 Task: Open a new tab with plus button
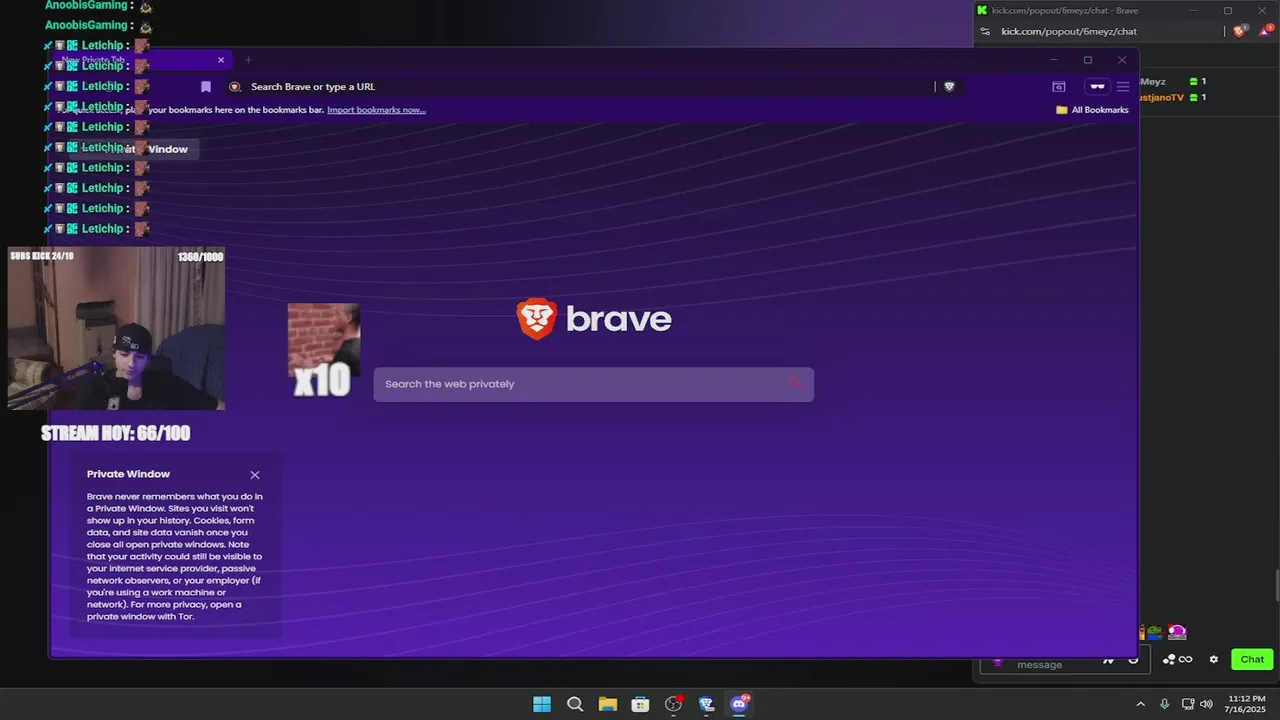point(248,60)
